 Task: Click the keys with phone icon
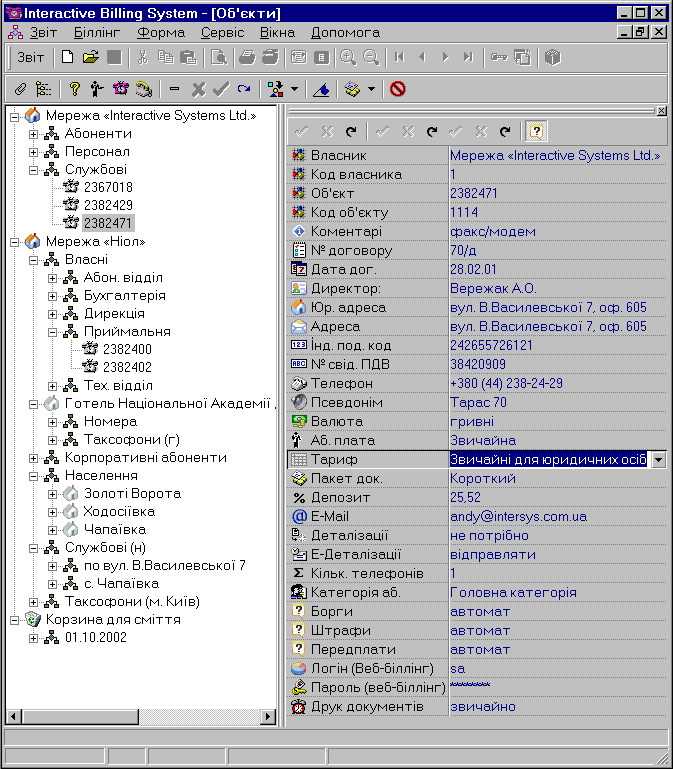144,89
